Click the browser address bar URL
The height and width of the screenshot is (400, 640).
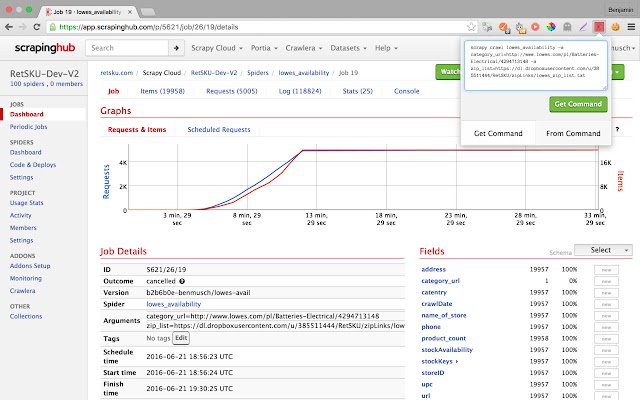(x=149, y=27)
